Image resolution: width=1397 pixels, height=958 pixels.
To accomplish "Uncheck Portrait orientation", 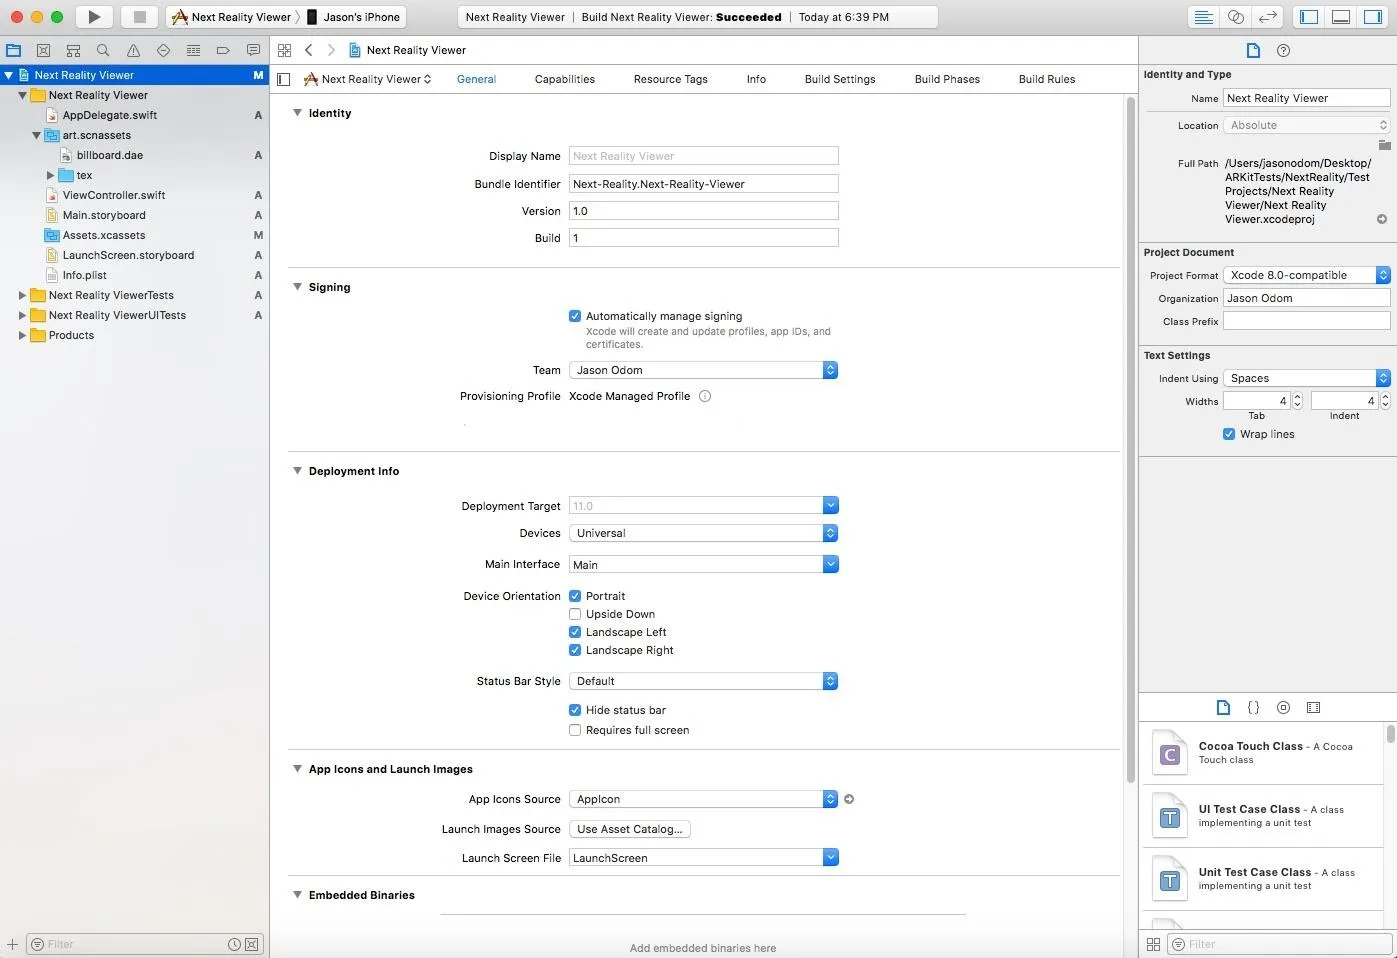I will (x=575, y=596).
